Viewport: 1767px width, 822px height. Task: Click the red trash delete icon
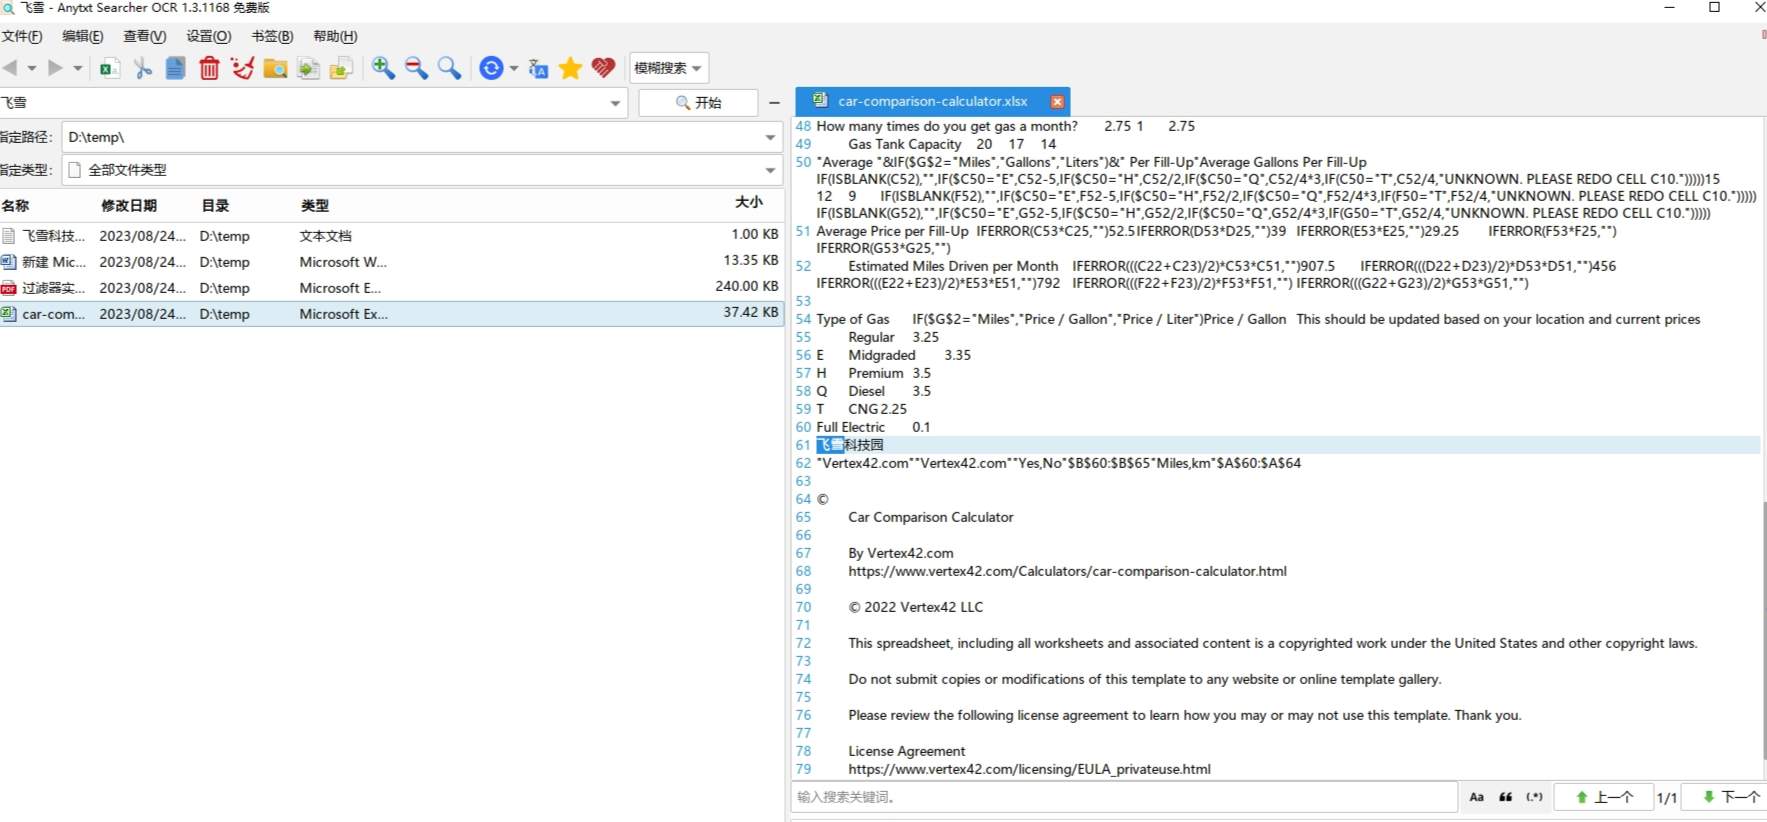pos(209,68)
